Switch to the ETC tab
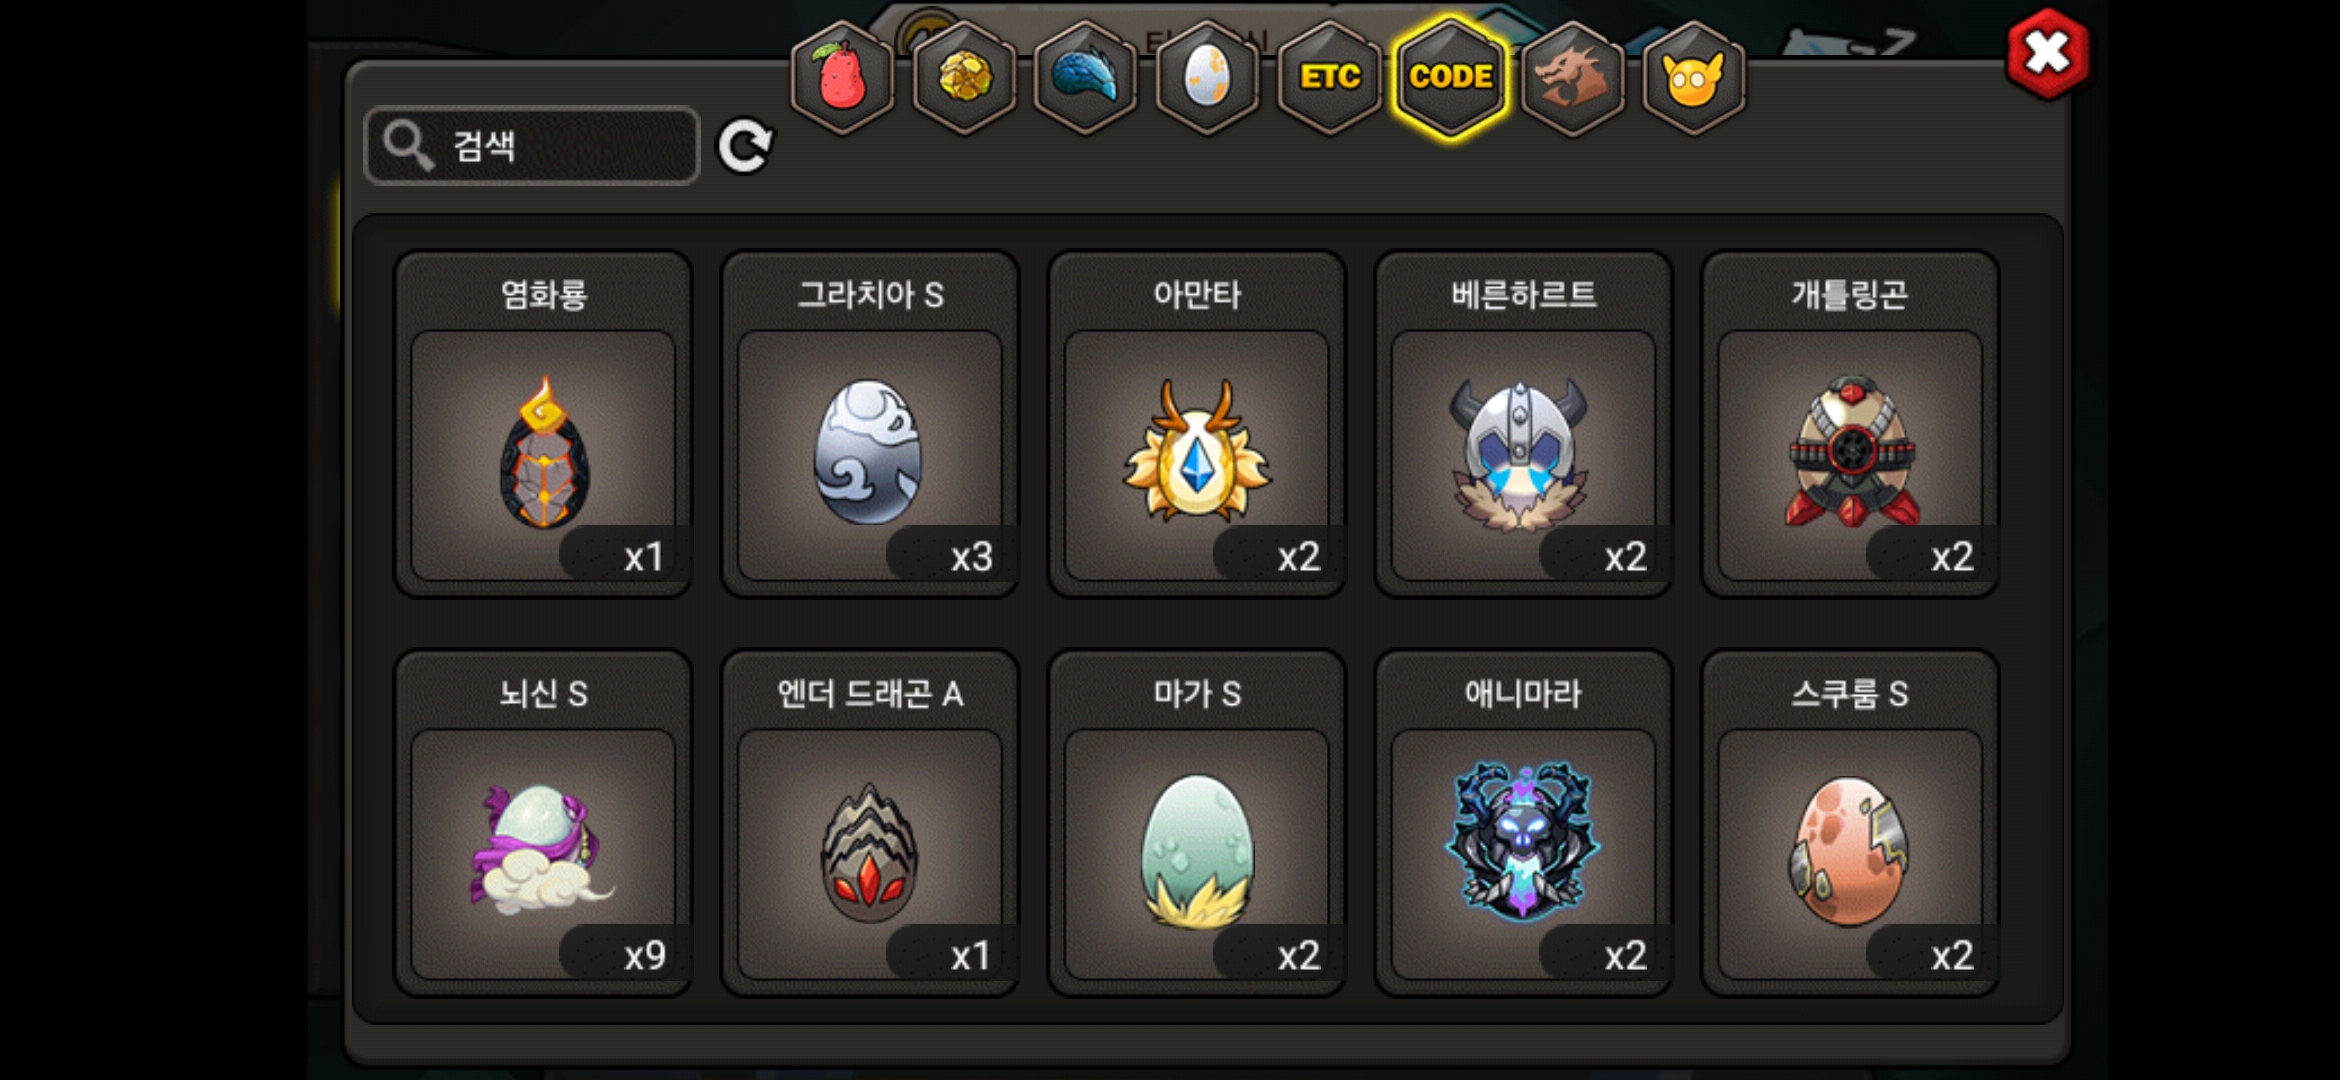The height and width of the screenshot is (1080, 2340). [1329, 77]
